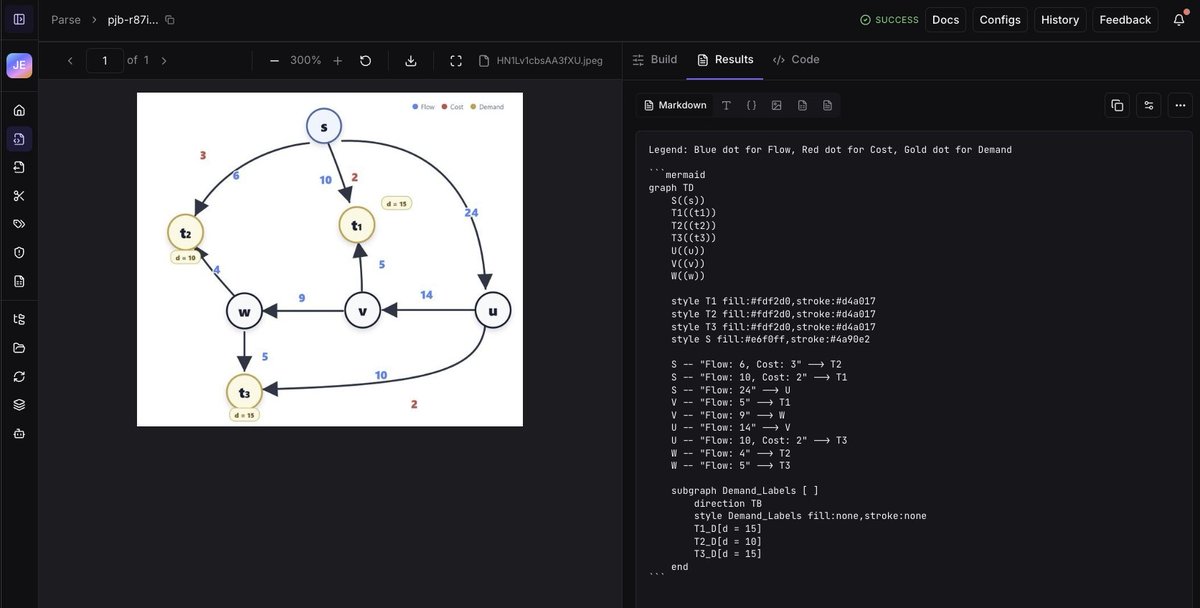
Task: Click the notification bell icon
Action: (x=1179, y=19)
